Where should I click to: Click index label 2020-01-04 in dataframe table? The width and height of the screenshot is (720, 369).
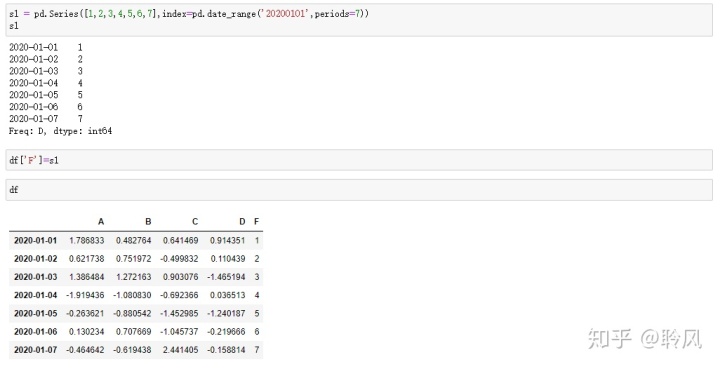tap(35, 295)
